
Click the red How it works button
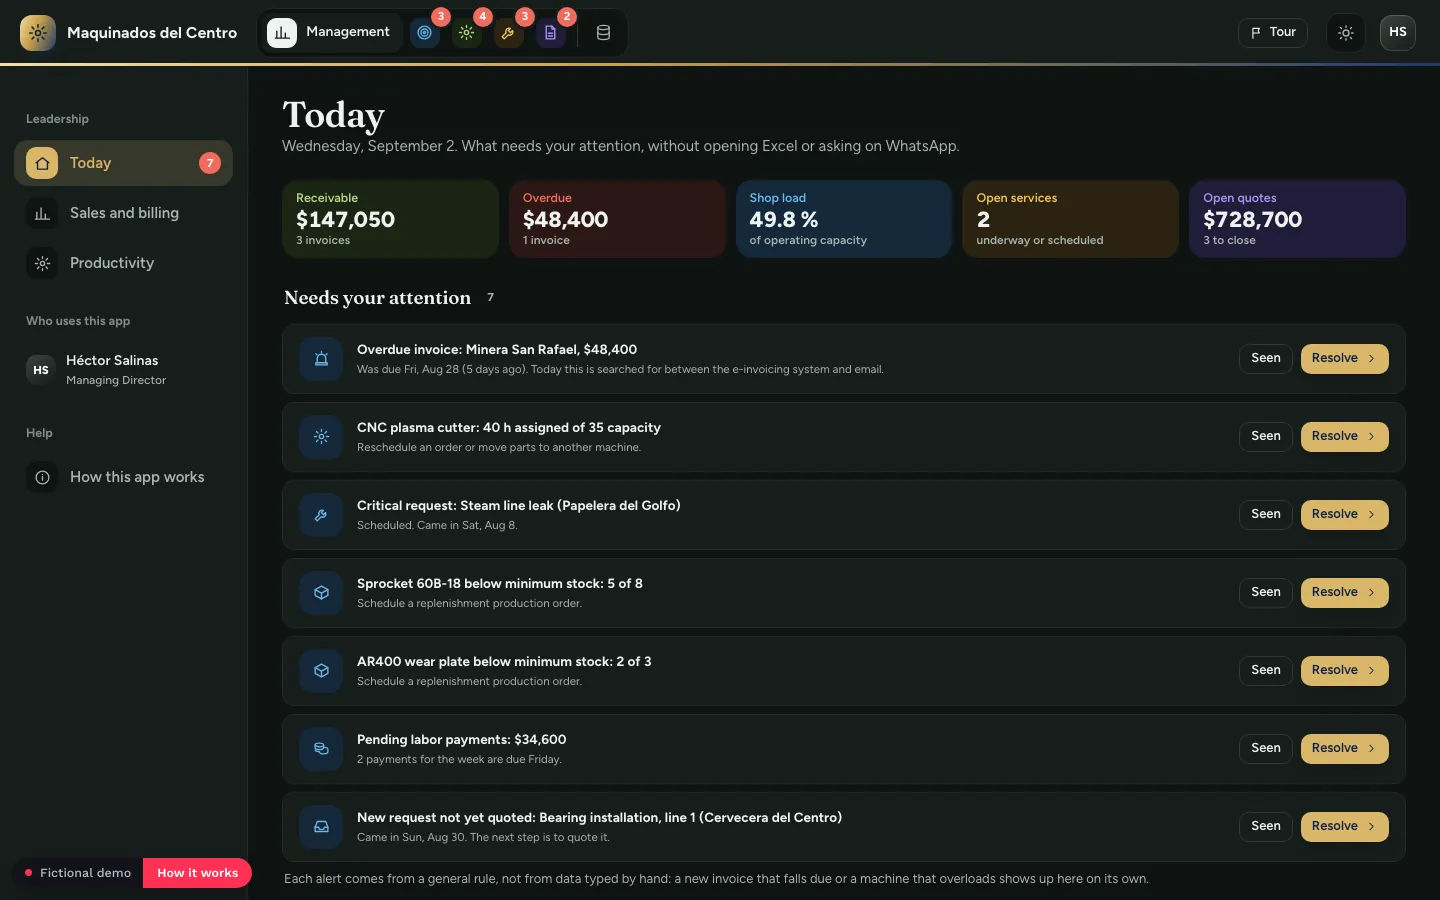(197, 873)
